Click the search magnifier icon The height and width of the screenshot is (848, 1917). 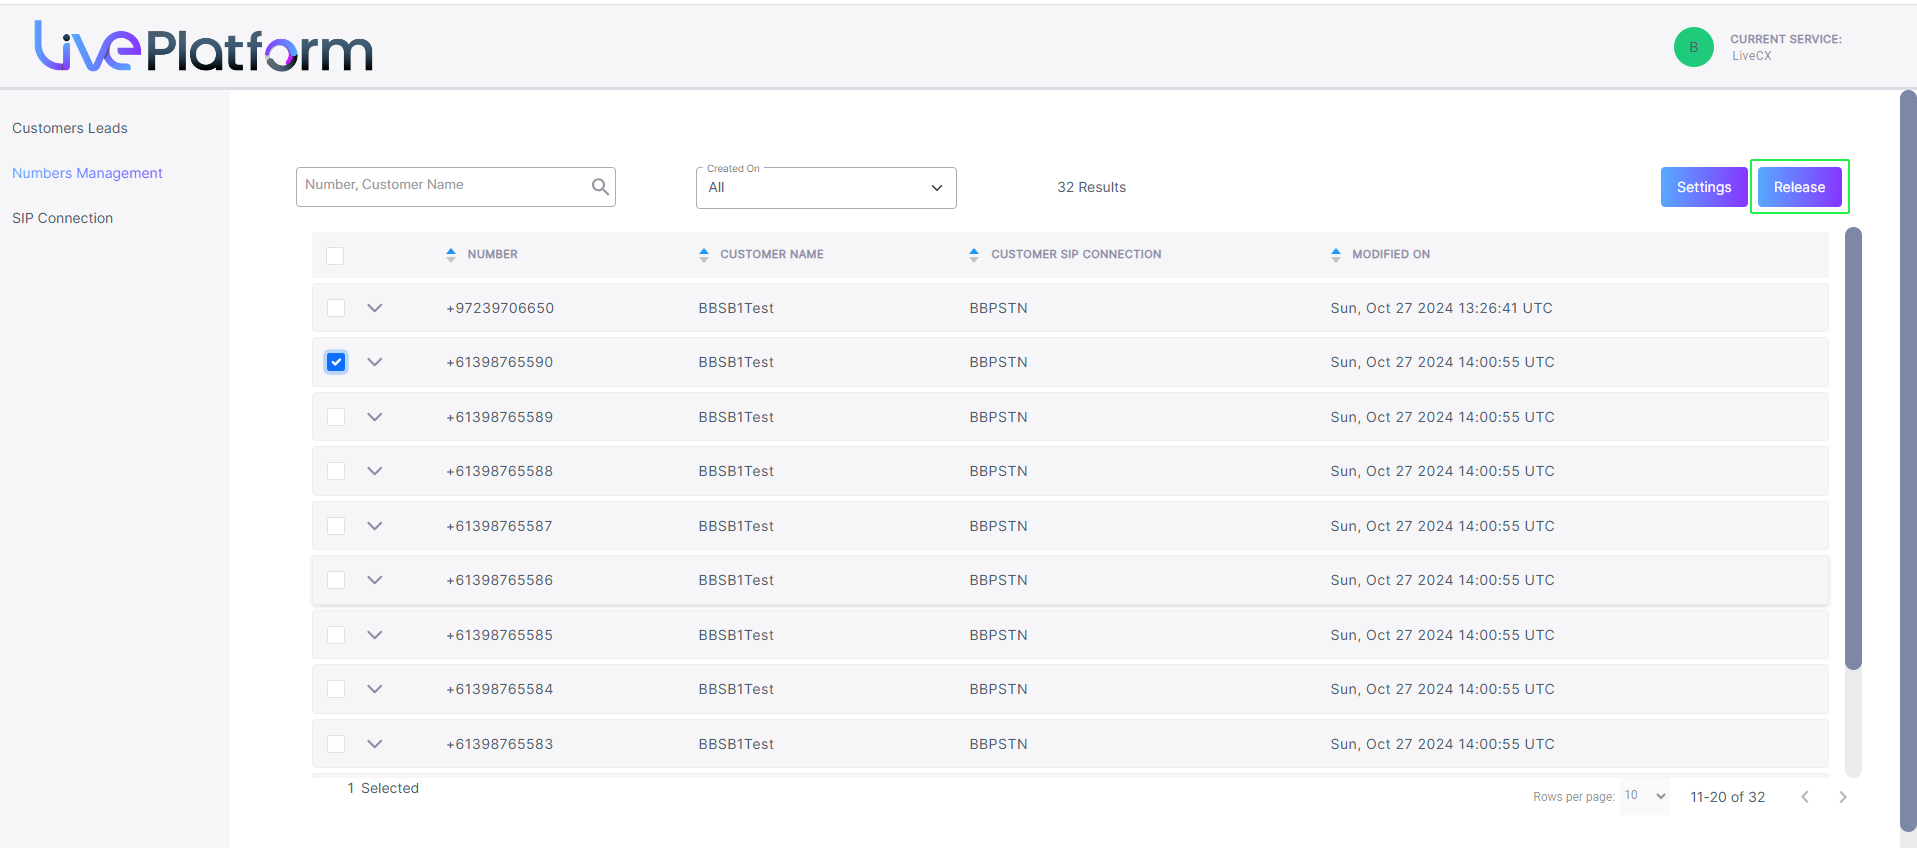click(600, 187)
